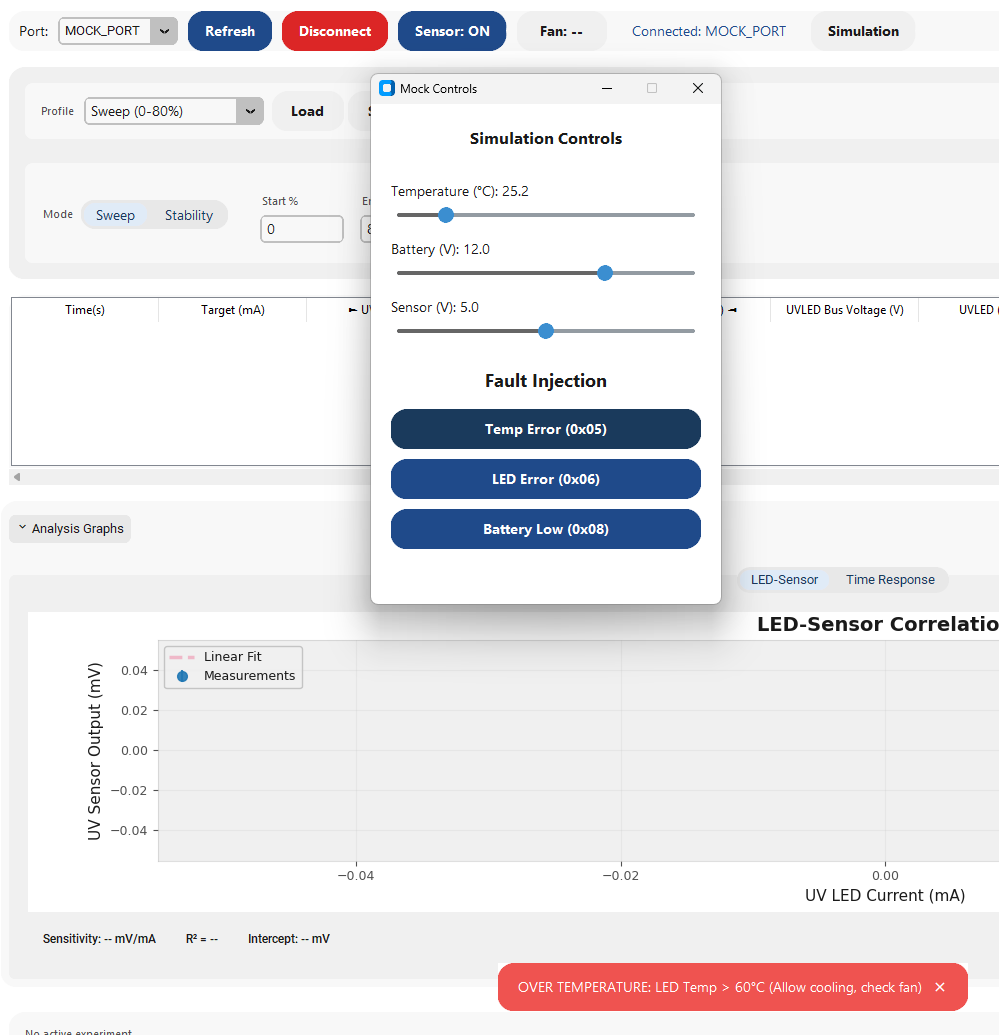
Task: Click the Refresh ports button
Action: point(230,31)
